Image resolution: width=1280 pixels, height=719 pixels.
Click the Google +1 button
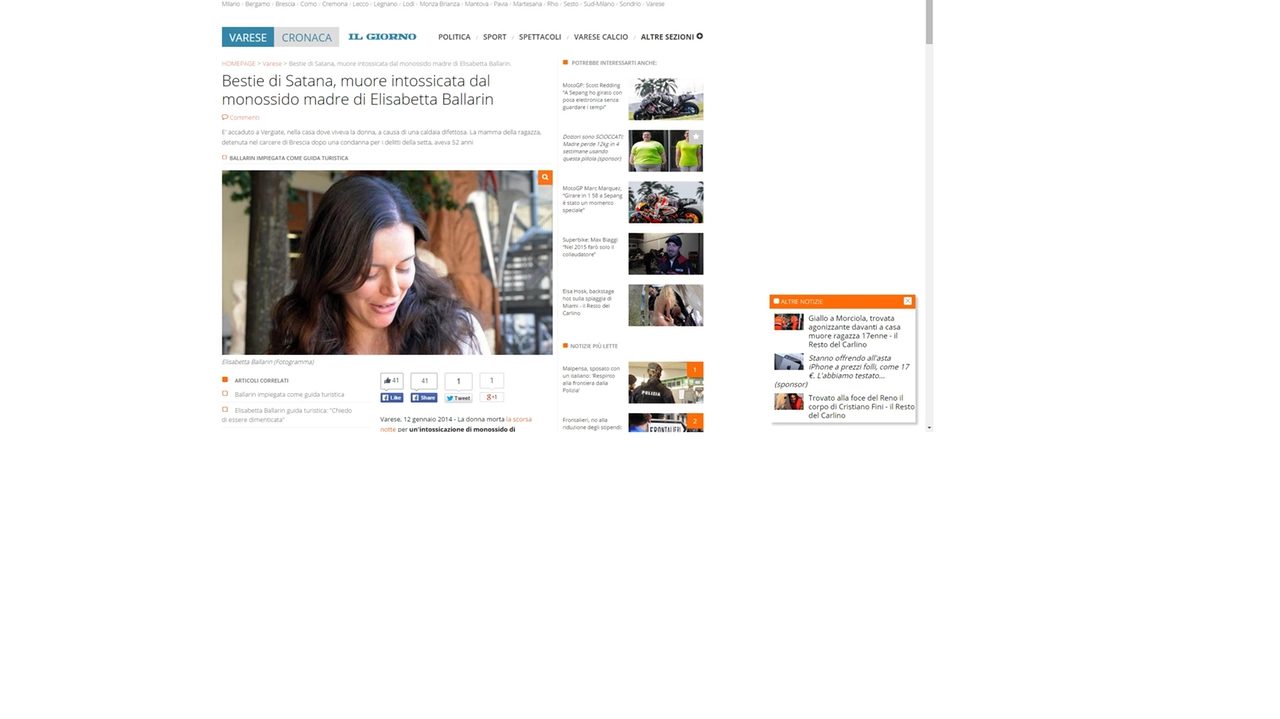490,397
